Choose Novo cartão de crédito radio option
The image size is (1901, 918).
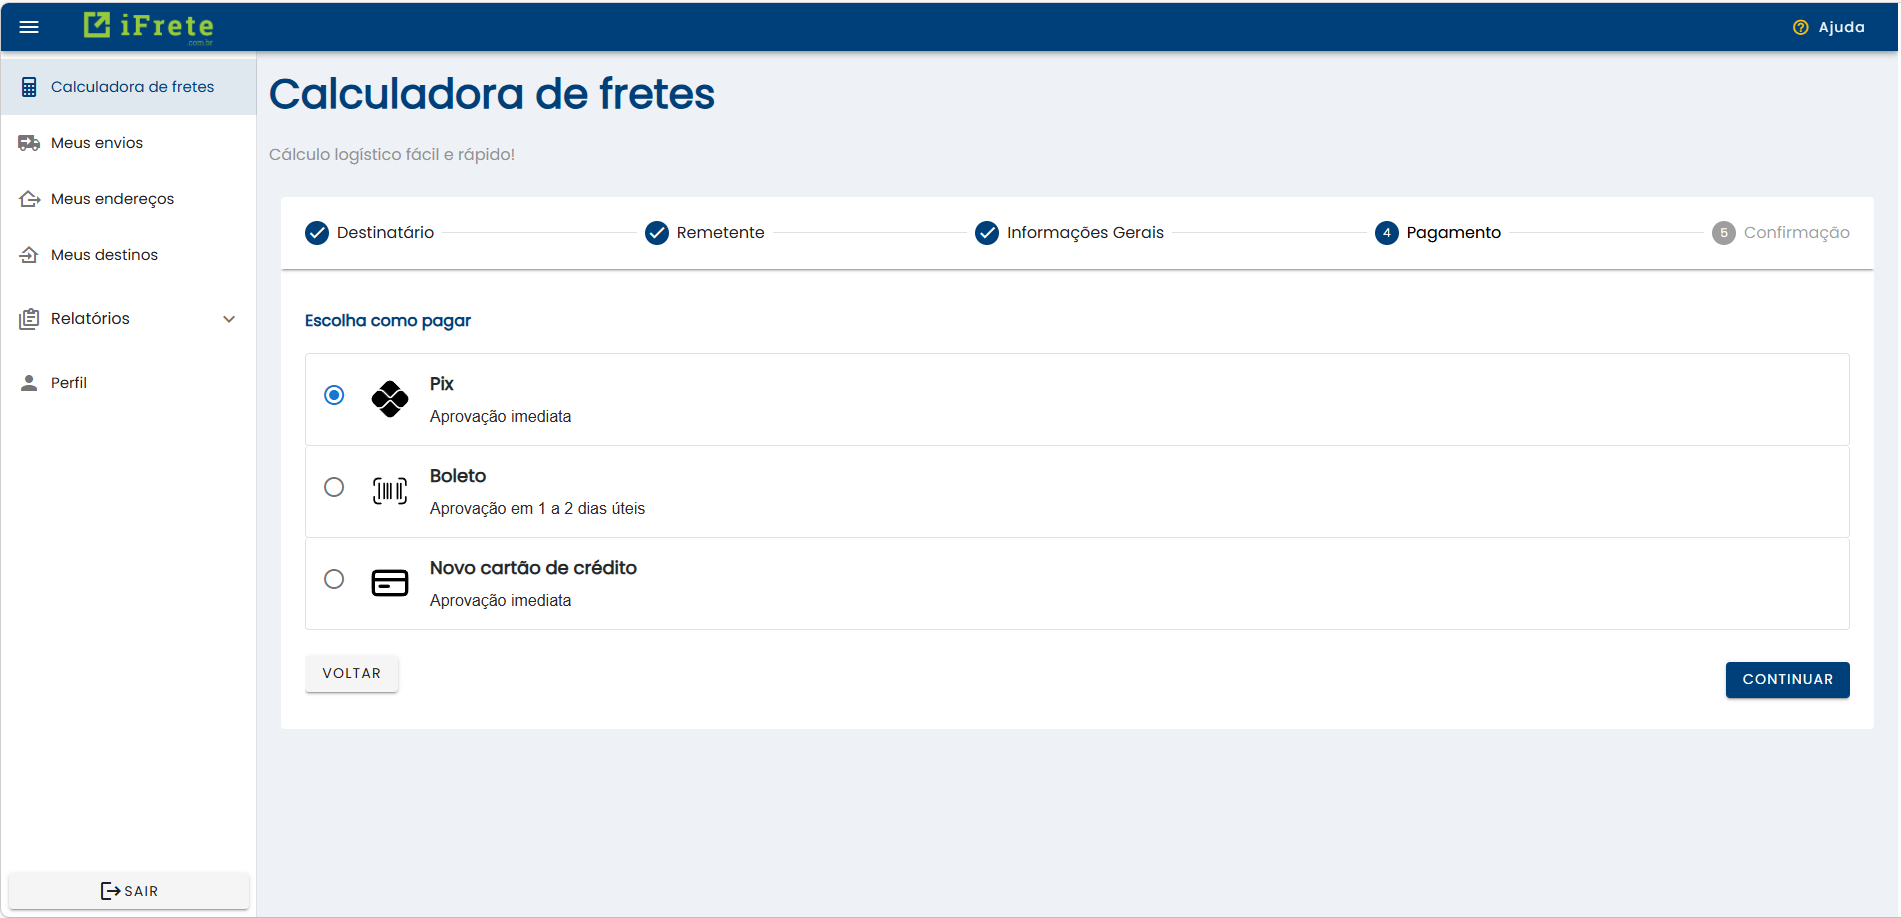click(334, 579)
